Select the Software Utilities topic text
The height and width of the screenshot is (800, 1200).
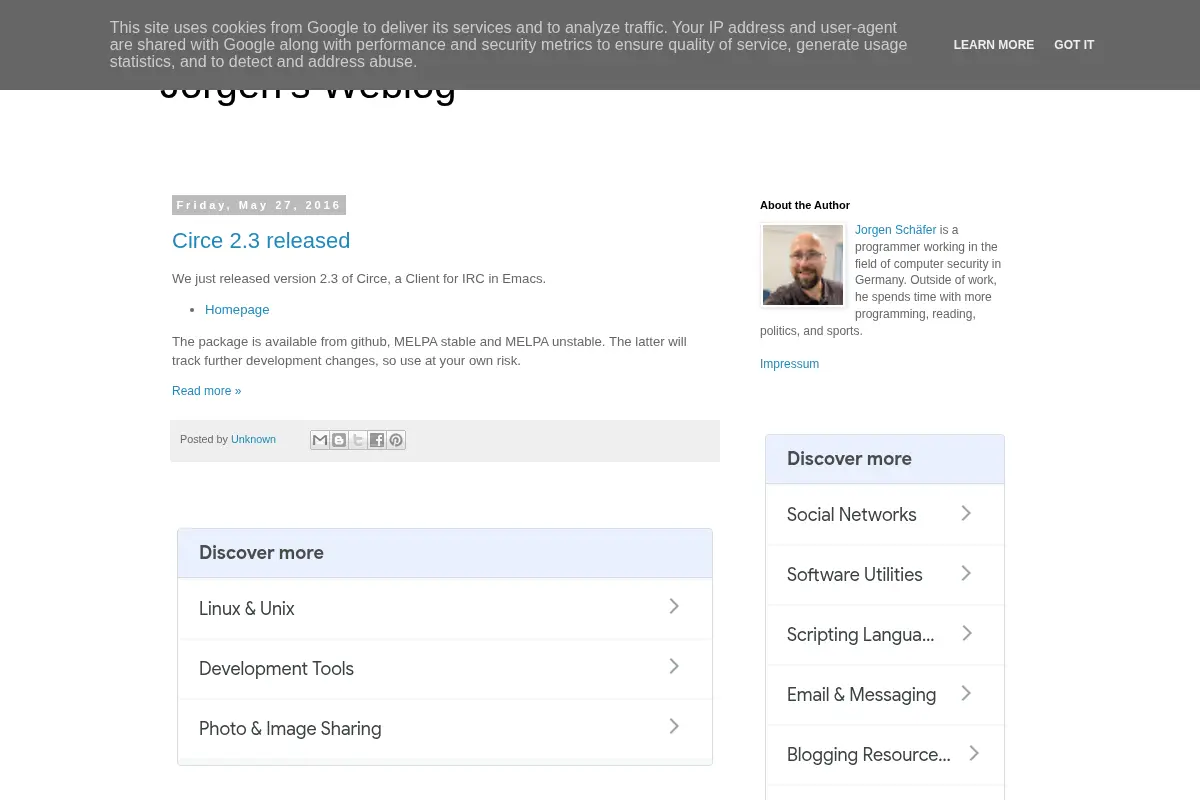point(855,575)
